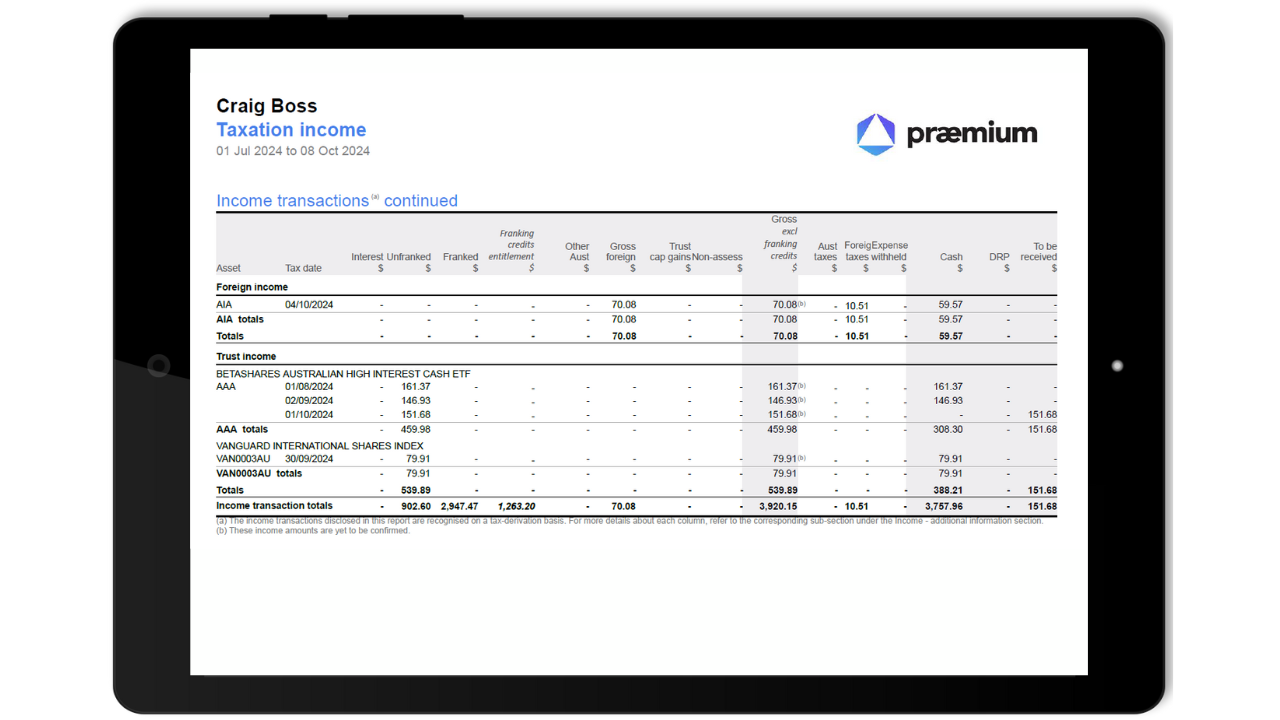
Task: Click the 2,947.47 franked grand total
Action: (x=459, y=507)
